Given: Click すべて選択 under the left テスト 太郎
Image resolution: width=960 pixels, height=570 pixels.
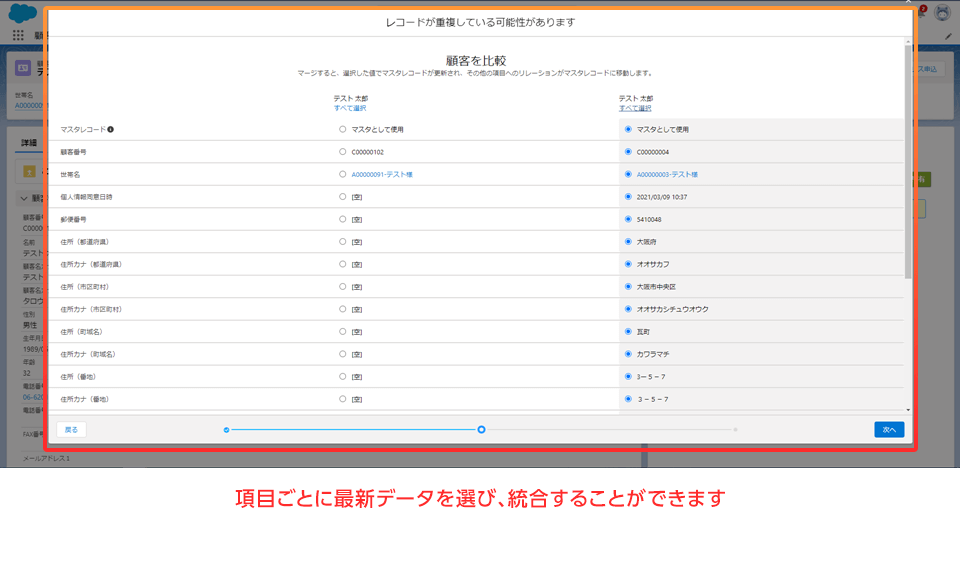Looking at the screenshot, I should click(x=350, y=108).
